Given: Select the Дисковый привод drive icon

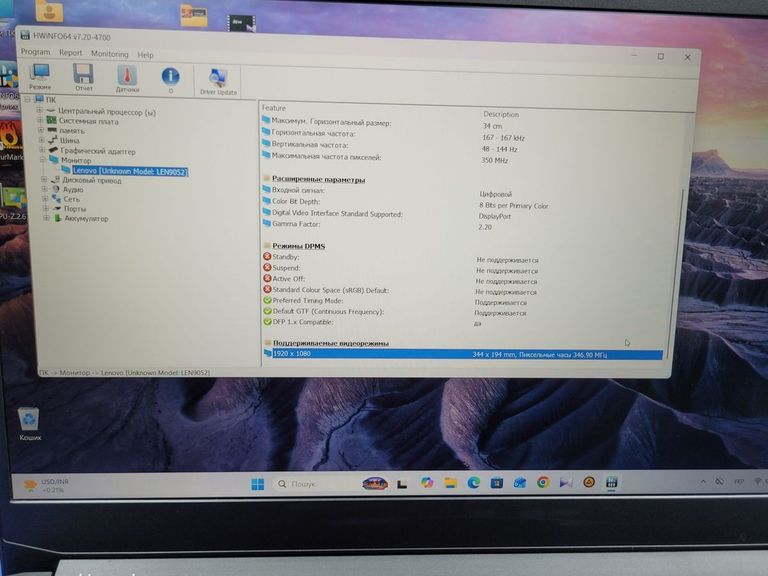Looking at the screenshot, I should pyautogui.click(x=55, y=179).
